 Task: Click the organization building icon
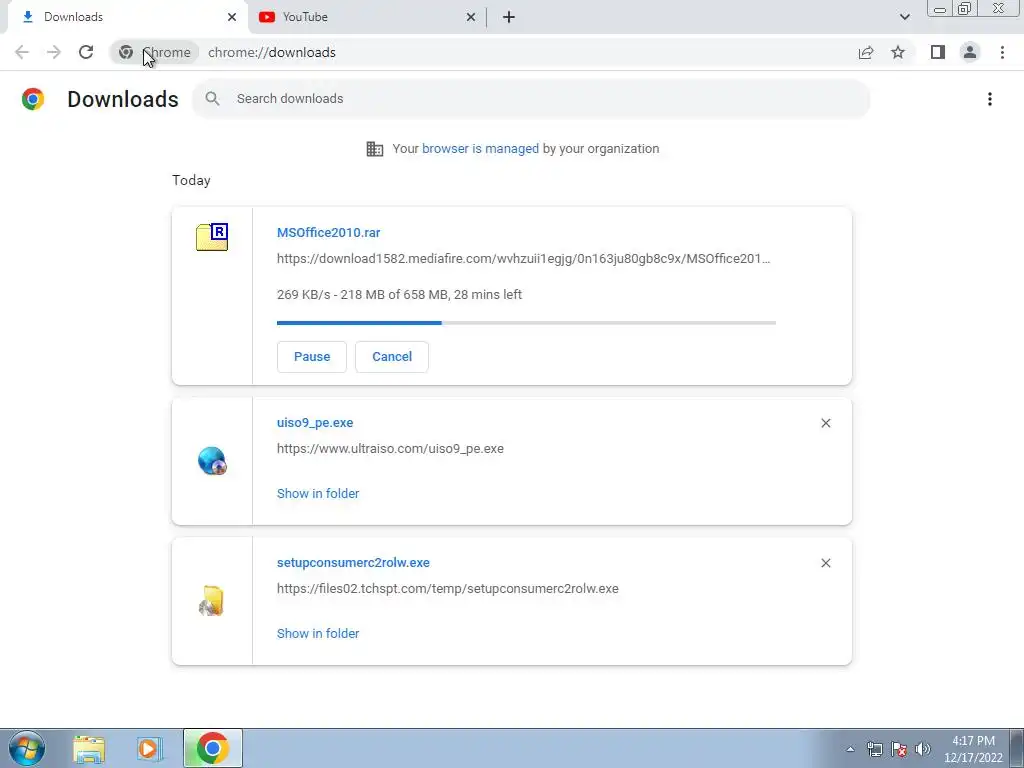pyautogui.click(x=375, y=149)
